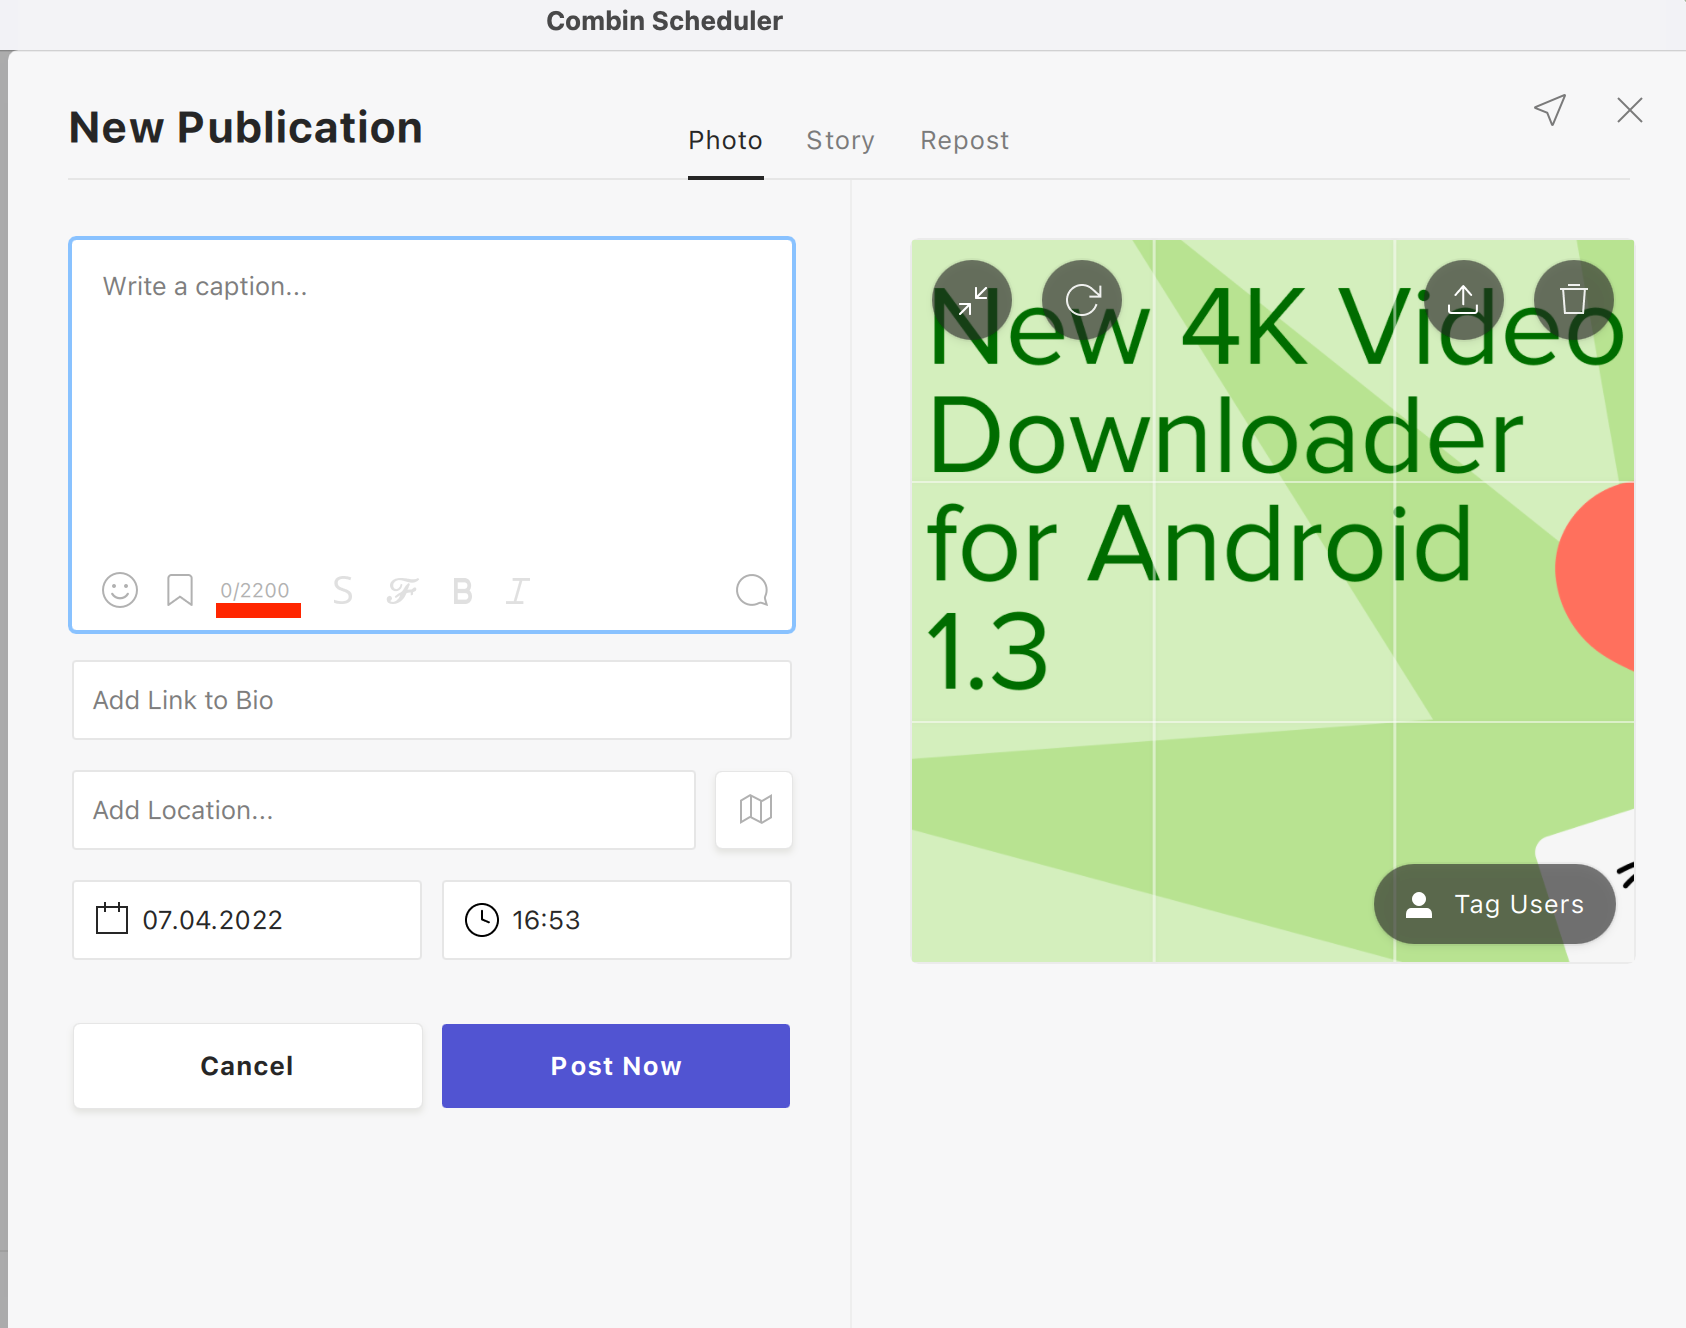Click the paper plane send icon

tap(1550, 110)
